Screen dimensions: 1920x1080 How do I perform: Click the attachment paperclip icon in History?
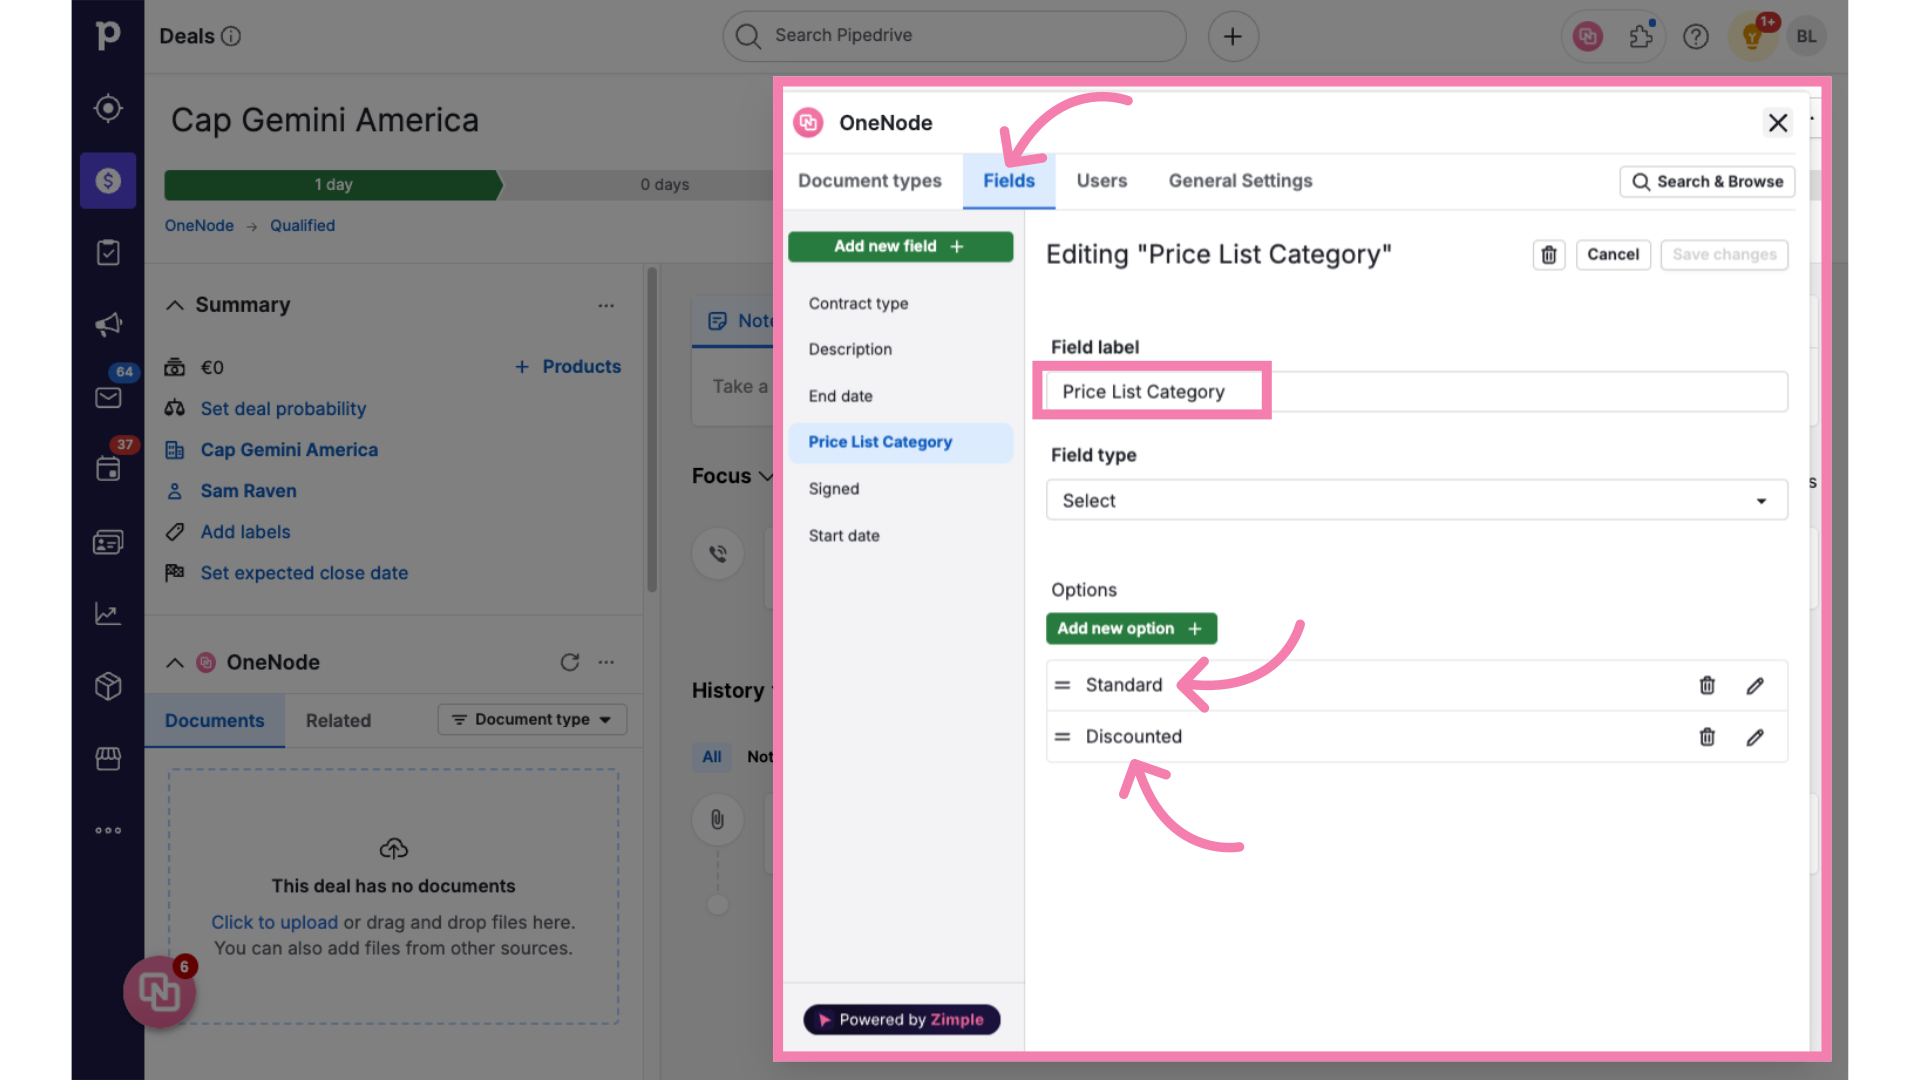click(718, 820)
